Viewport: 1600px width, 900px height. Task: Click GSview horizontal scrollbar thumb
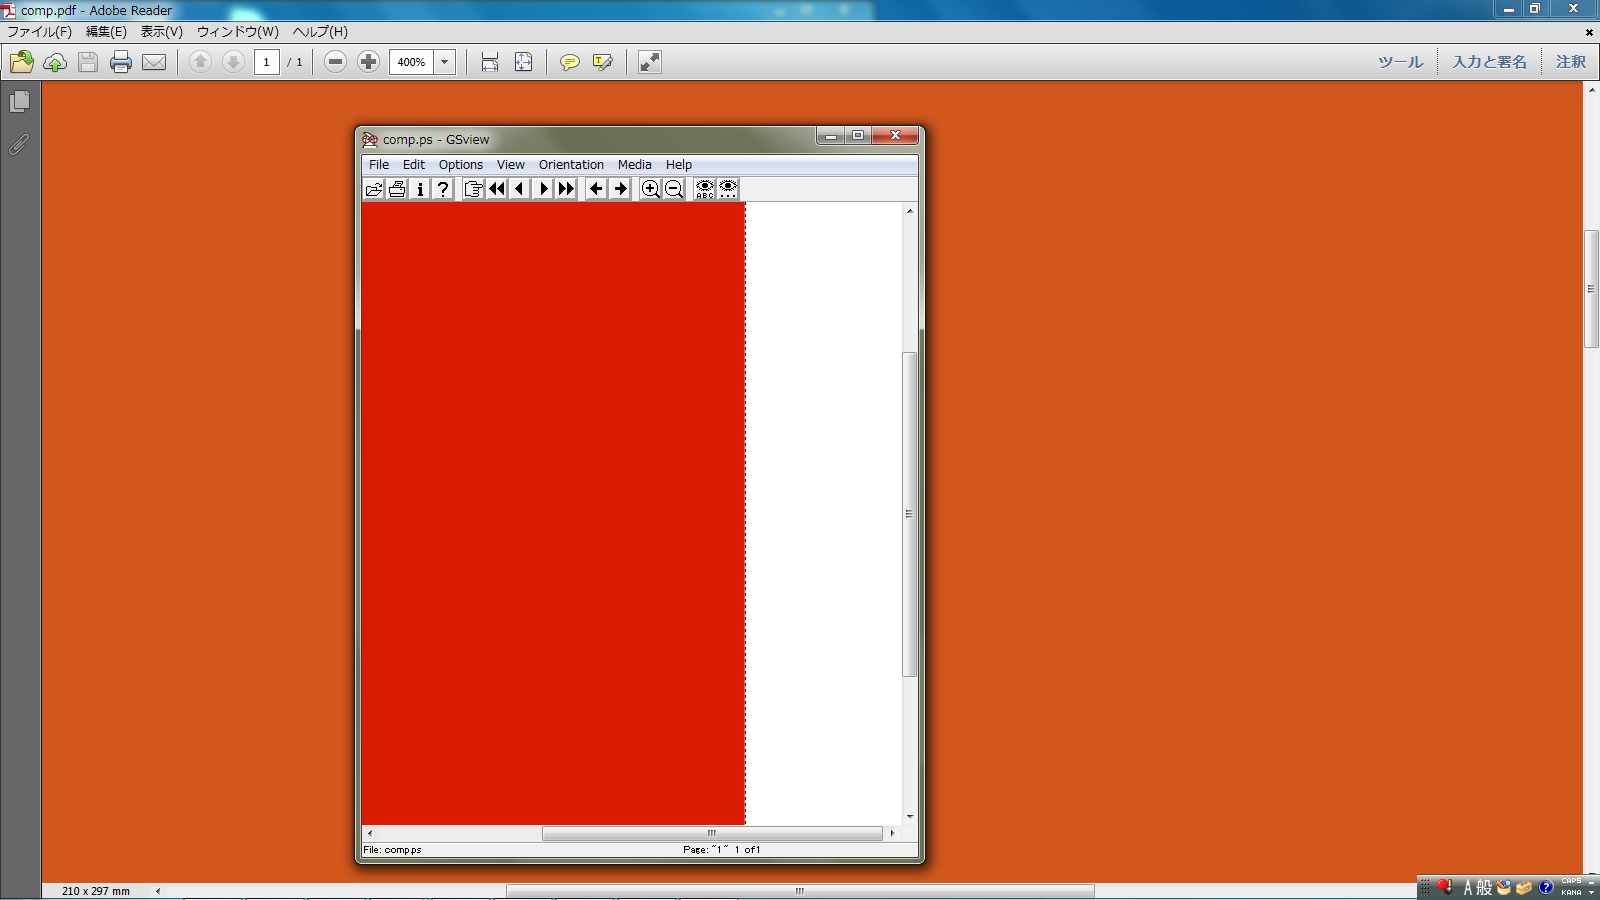coord(712,833)
